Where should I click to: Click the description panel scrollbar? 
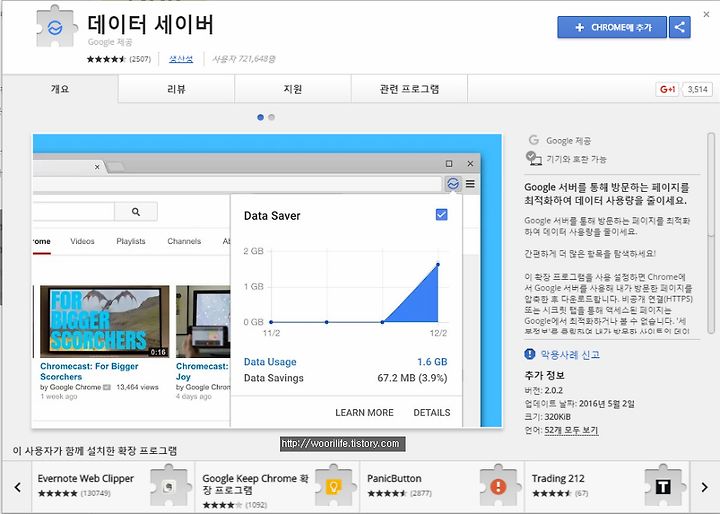coord(711,233)
